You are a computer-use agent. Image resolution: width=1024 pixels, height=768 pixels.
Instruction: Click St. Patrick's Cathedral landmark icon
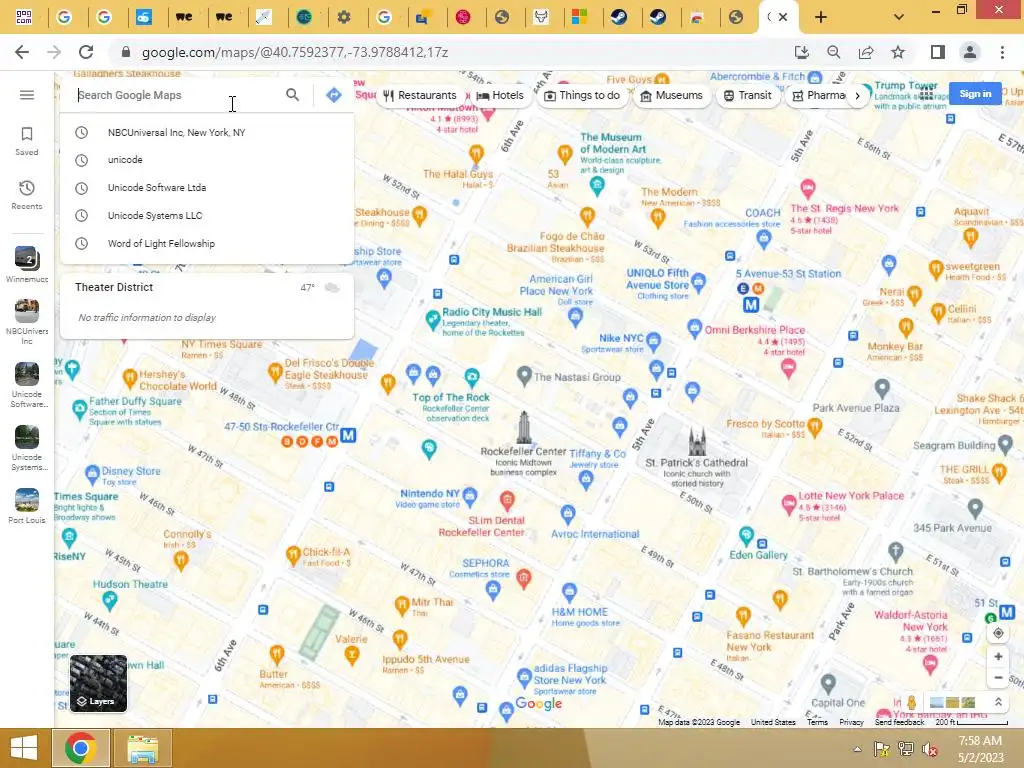pyautogui.click(x=697, y=441)
